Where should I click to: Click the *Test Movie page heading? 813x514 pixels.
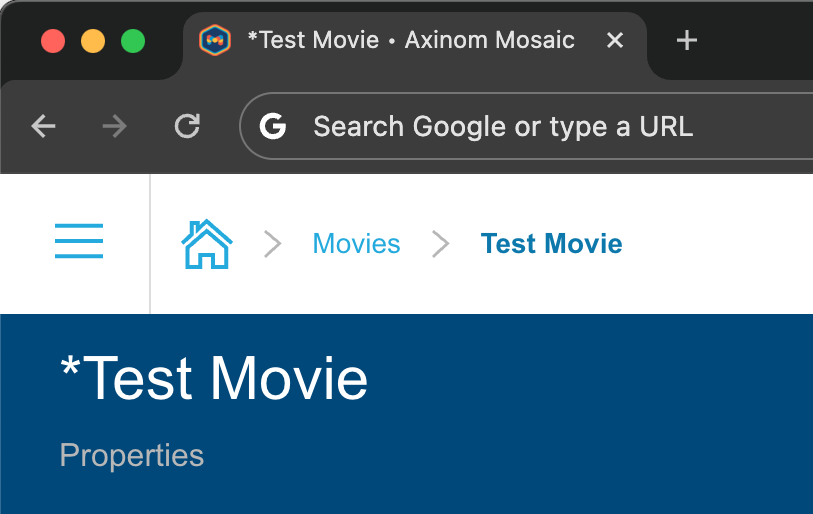214,379
